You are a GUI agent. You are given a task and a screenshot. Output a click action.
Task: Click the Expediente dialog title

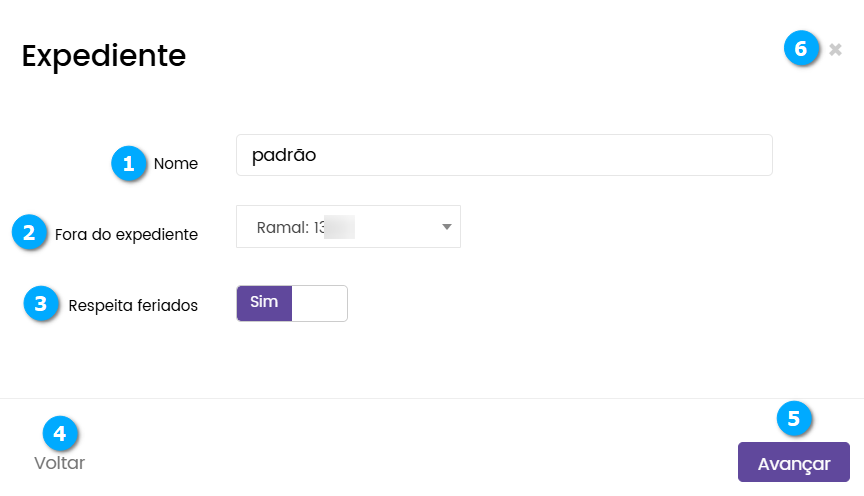pyautogui.click(x=104, y=55)
